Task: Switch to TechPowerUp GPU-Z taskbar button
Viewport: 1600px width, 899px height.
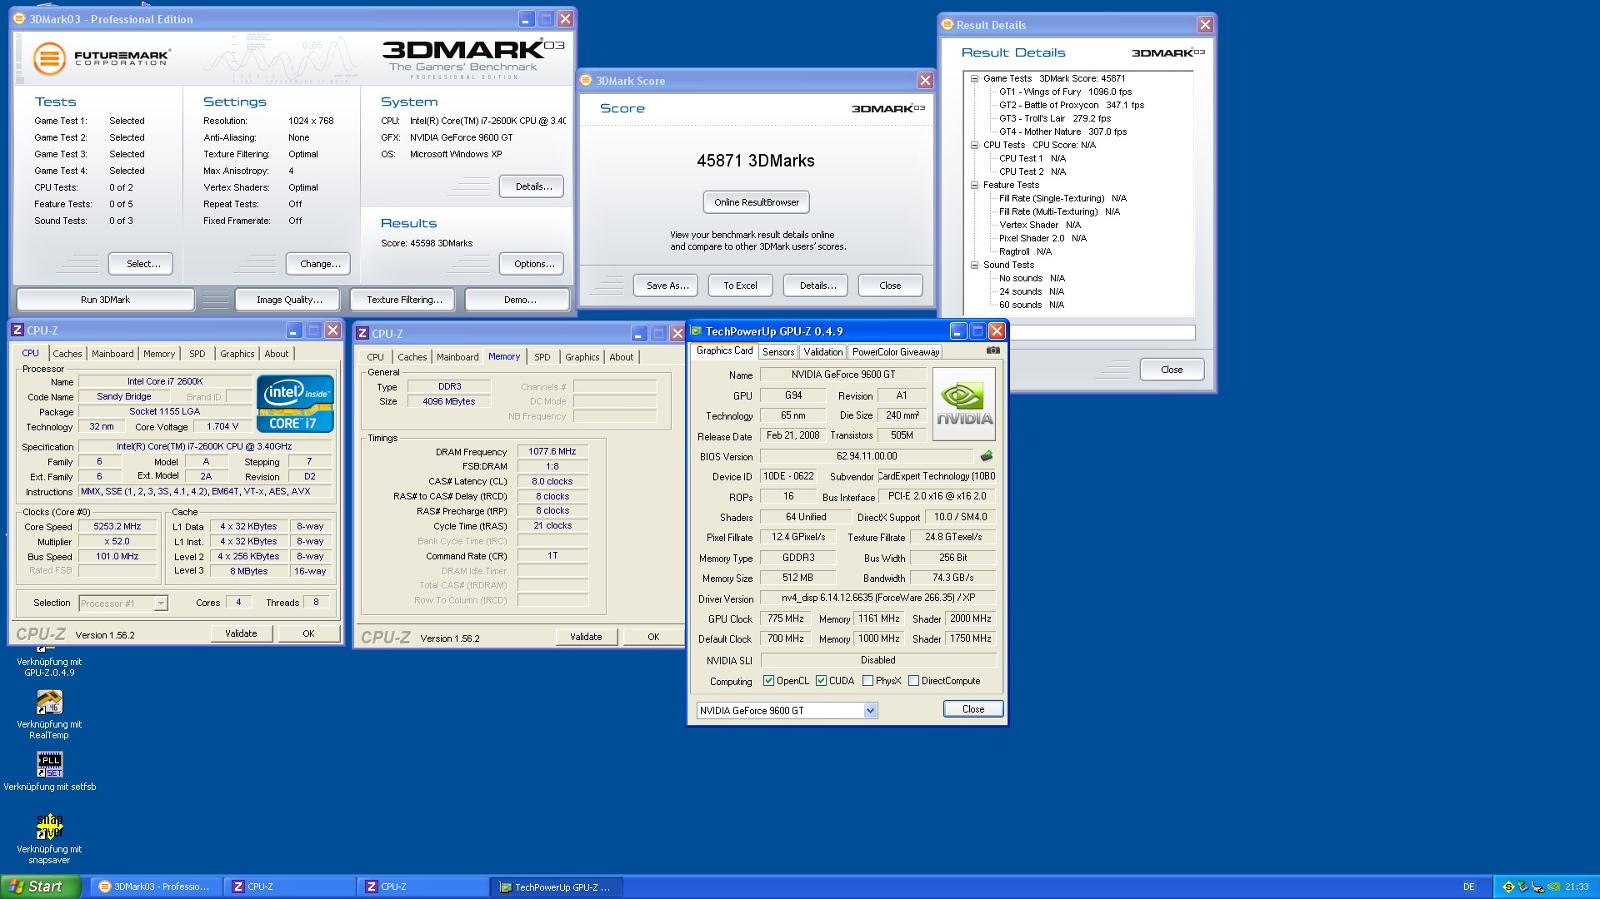Action: (557, 886)
